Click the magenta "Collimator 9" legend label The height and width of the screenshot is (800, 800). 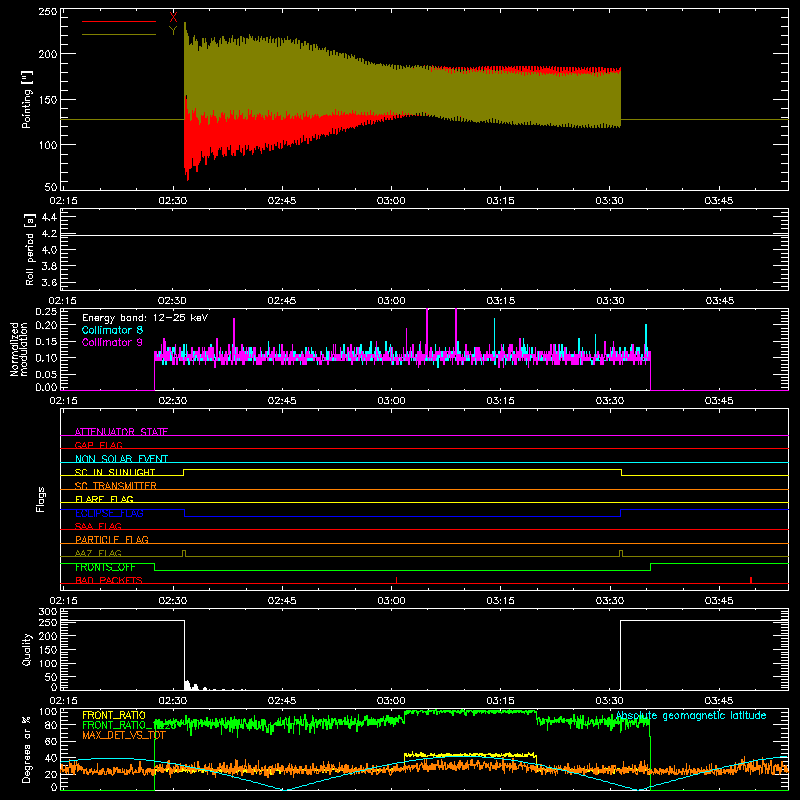112,342
